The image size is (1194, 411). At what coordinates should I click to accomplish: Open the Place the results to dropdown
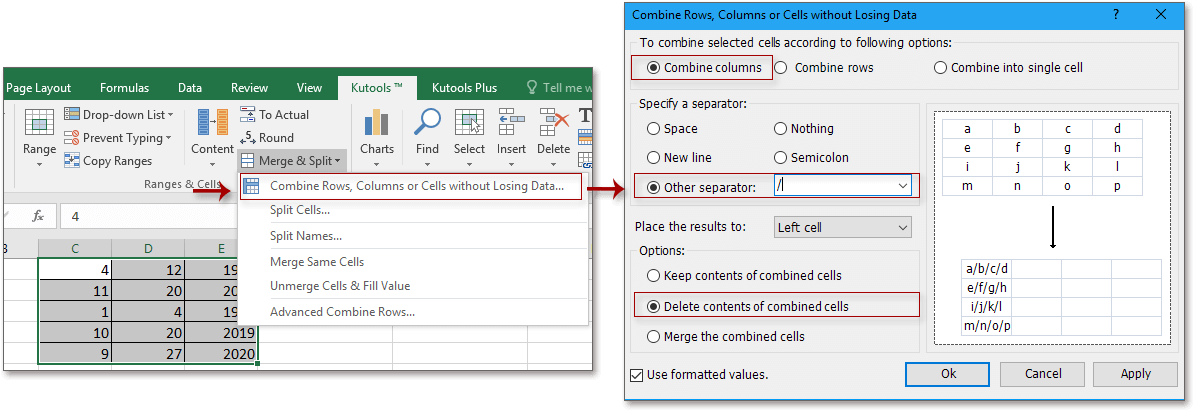902,228
